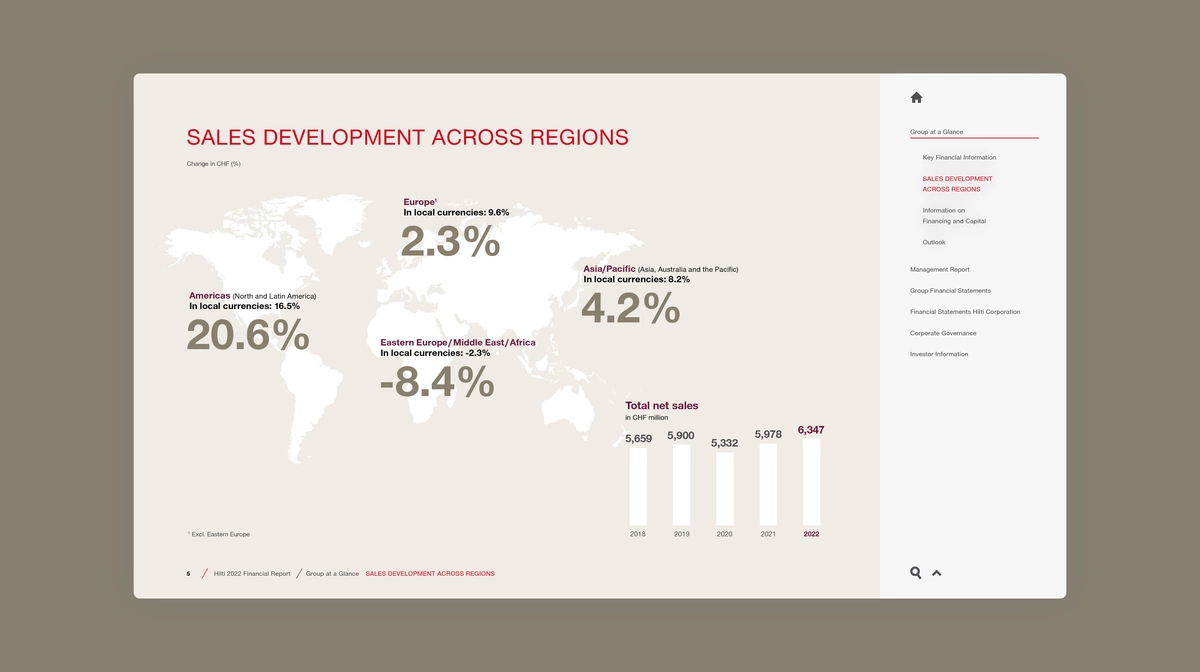The height and width of the screenshot is (672, 1200).
Task: Click the 2020 net sales bar
Action: [725, 489]
